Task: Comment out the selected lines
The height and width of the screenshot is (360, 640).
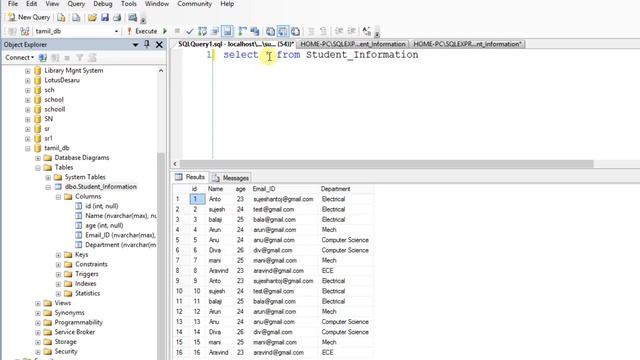Action: coord(311,31)
